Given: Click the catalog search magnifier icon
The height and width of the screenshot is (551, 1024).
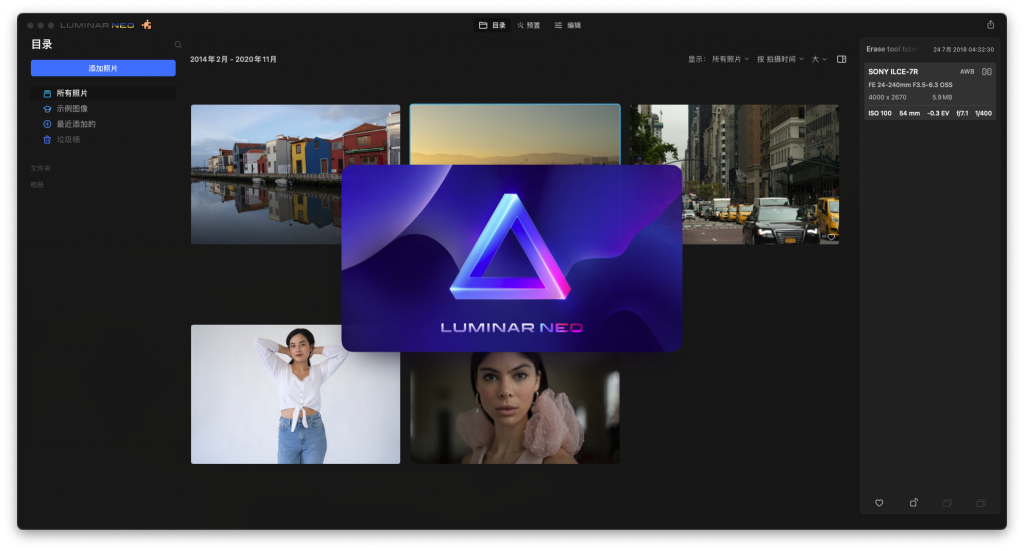Looking at the screenshot, I should pos(178,45).
